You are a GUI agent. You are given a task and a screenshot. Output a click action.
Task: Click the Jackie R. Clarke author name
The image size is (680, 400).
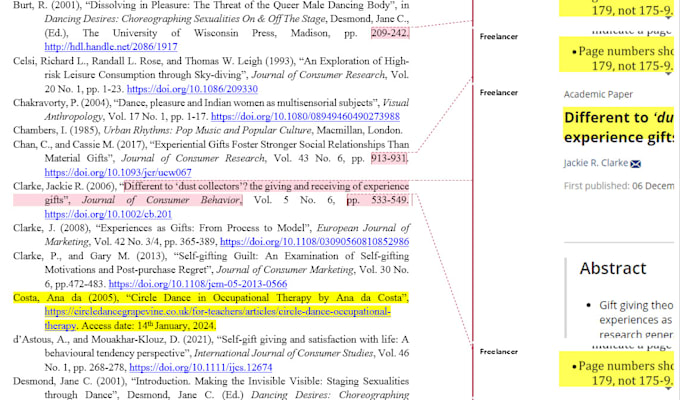pyautogui.click(x=595, y=163)
